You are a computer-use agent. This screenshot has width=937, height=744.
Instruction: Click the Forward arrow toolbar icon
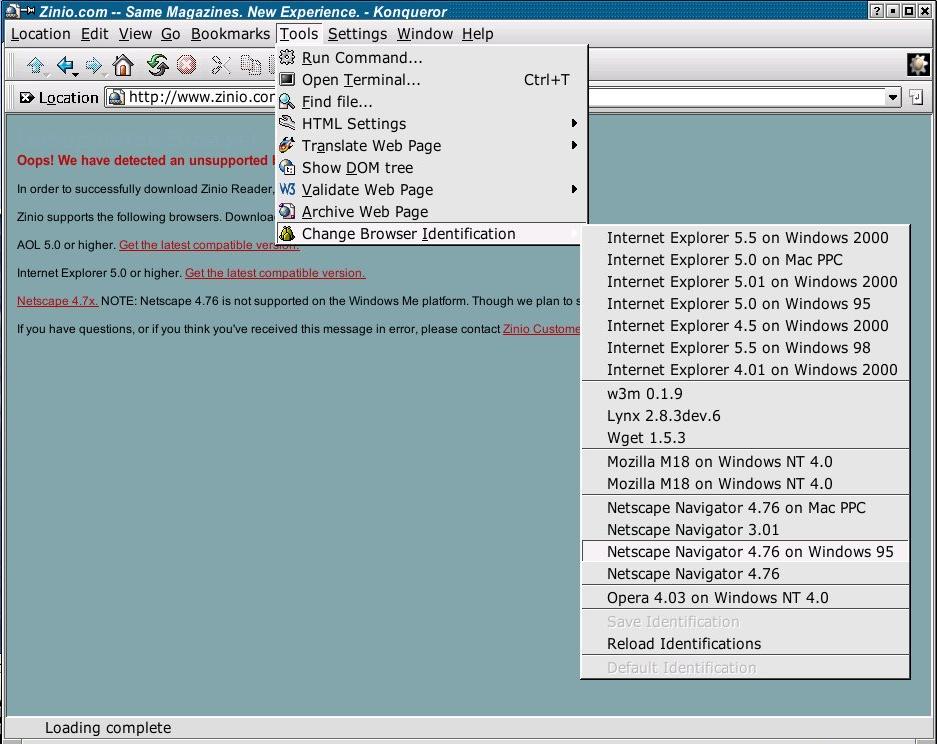click(94, 66)
